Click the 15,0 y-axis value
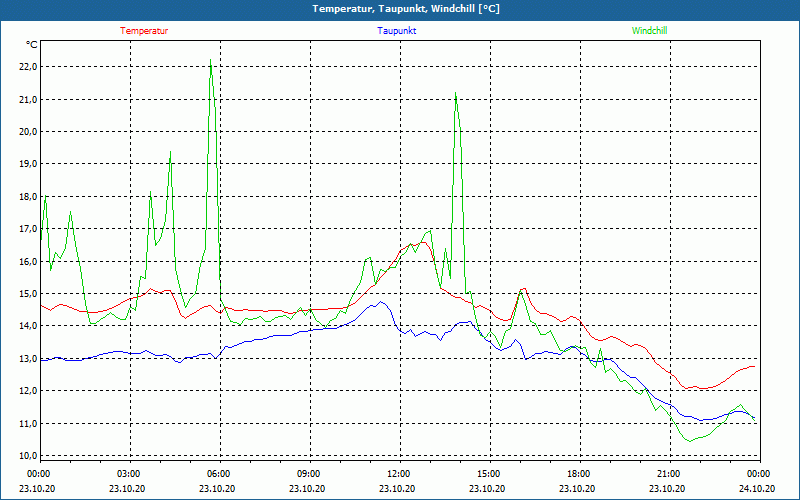800x500 pixels. click(x=28, y=294)
